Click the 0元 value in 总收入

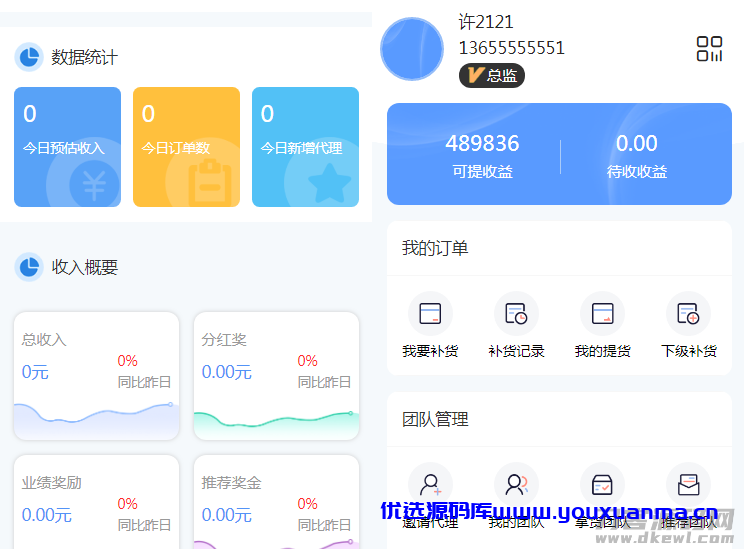(x=35, y=372)
